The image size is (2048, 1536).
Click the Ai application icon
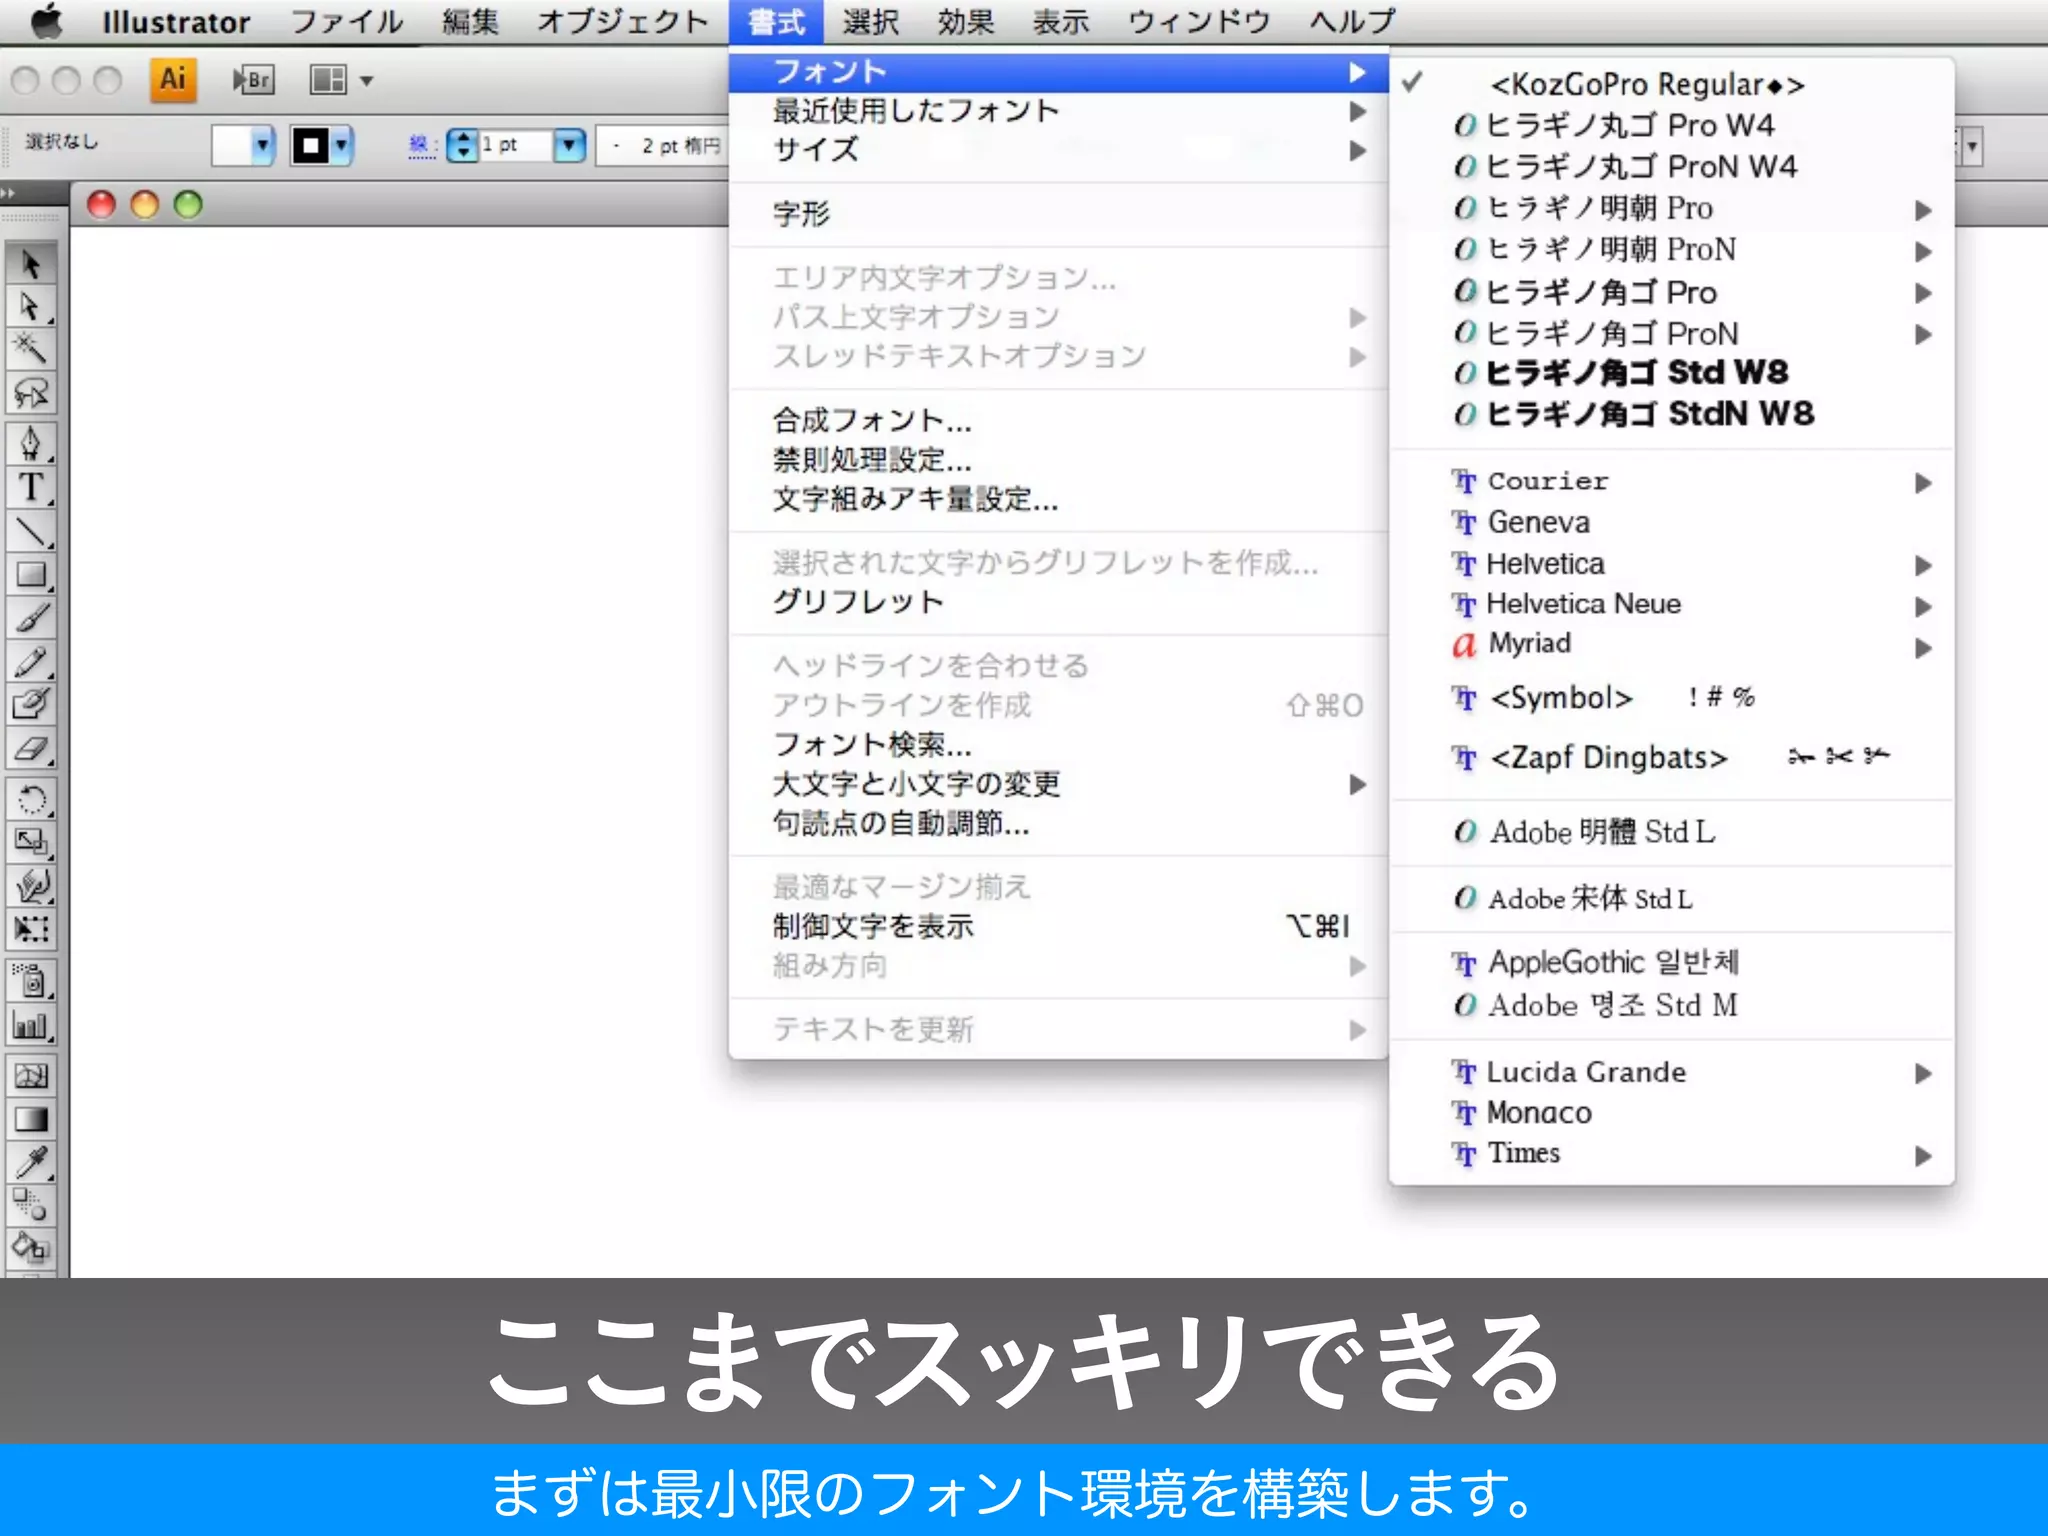coord(173,79)
